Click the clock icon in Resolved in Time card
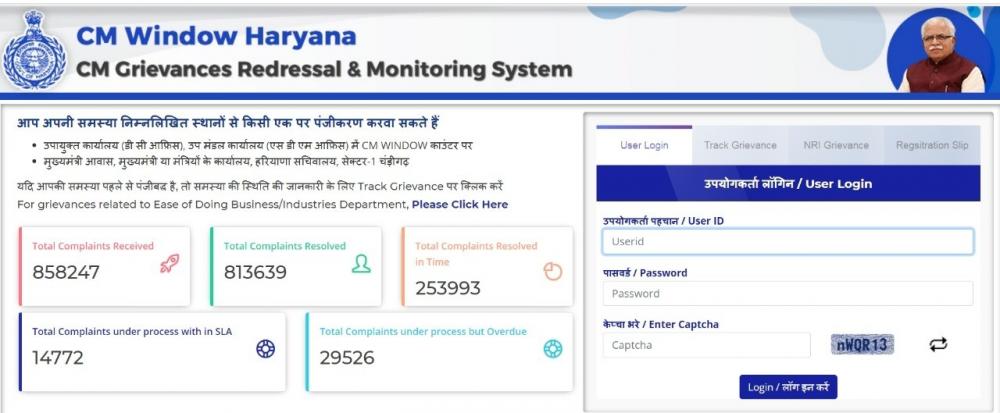Viewport: 1000px width, 413px height. (552, 272)
